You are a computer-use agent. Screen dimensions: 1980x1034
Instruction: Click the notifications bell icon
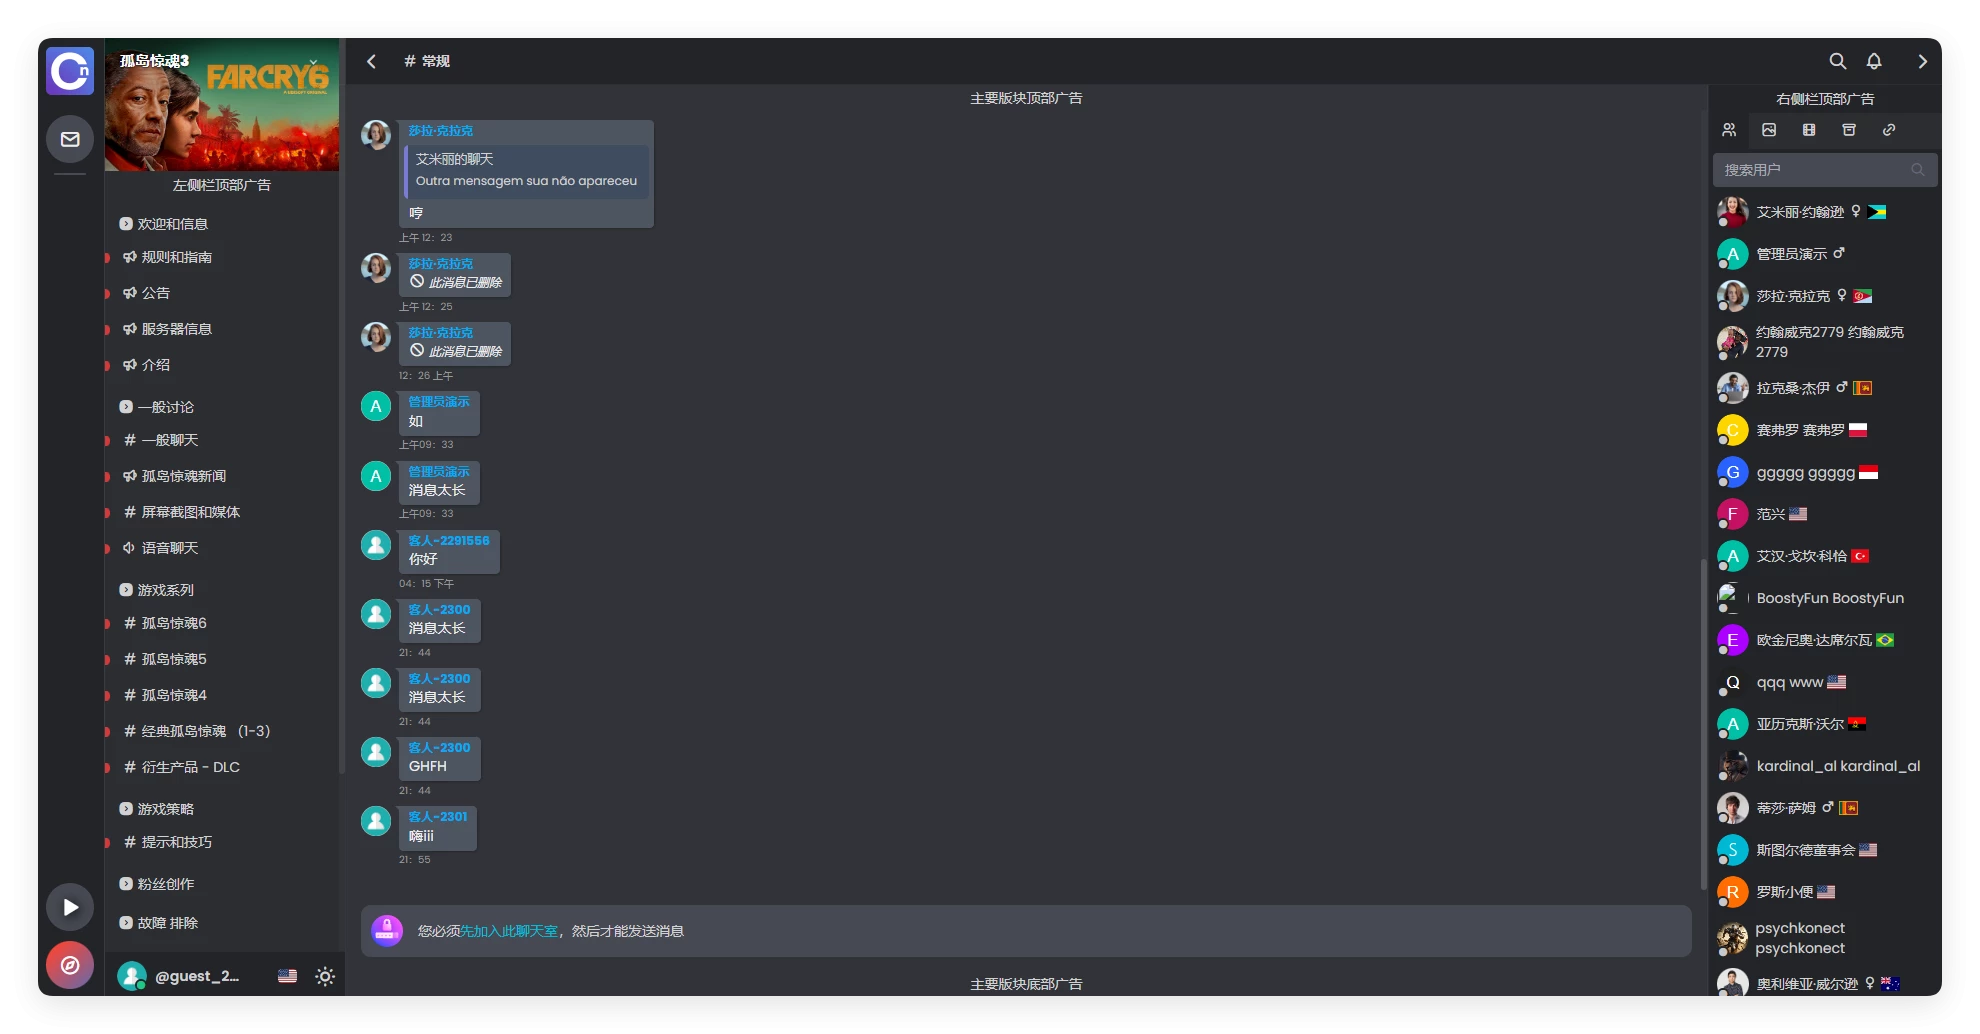coord(1874,61)
